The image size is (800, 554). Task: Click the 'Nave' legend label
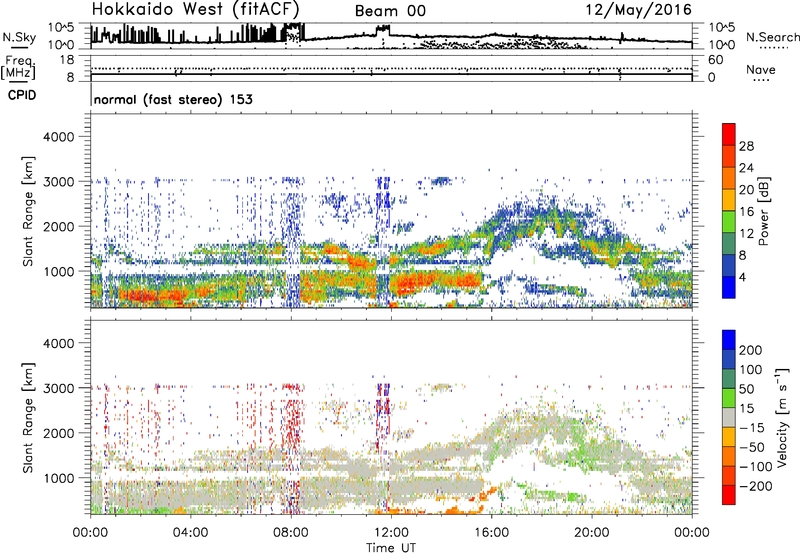point(760,69)
